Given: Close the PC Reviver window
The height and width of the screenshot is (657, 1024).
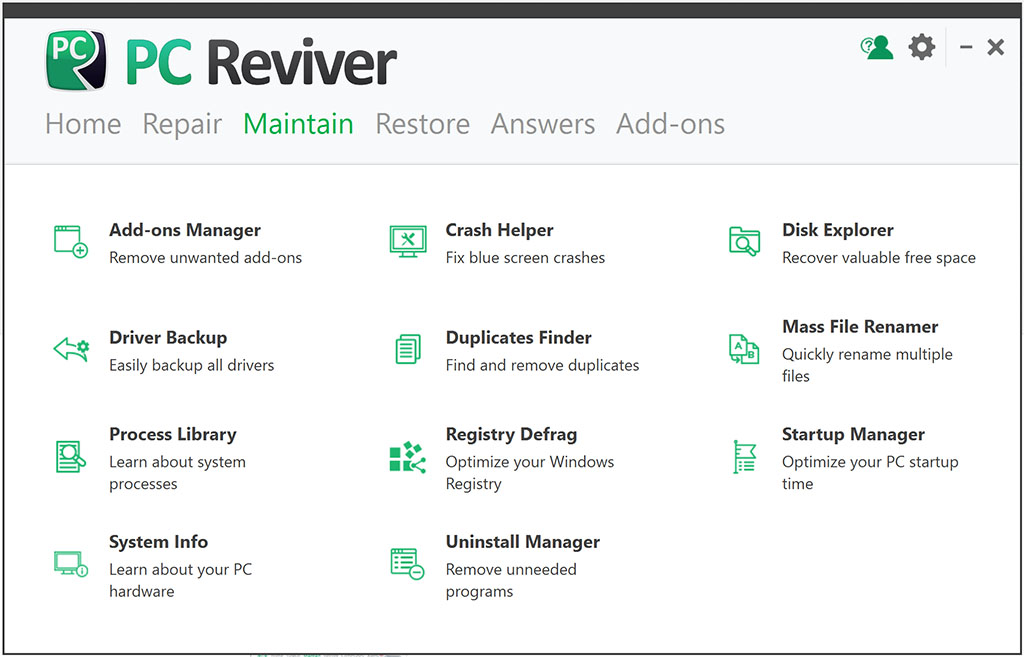Looking at the screenshot, I should click(x=996, y=47).
